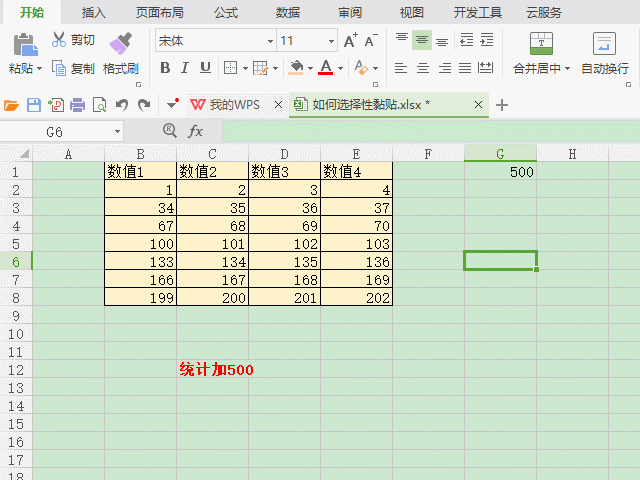Click the Copy icon
This screenshot has height=480, width=640.
click(59, 68)
